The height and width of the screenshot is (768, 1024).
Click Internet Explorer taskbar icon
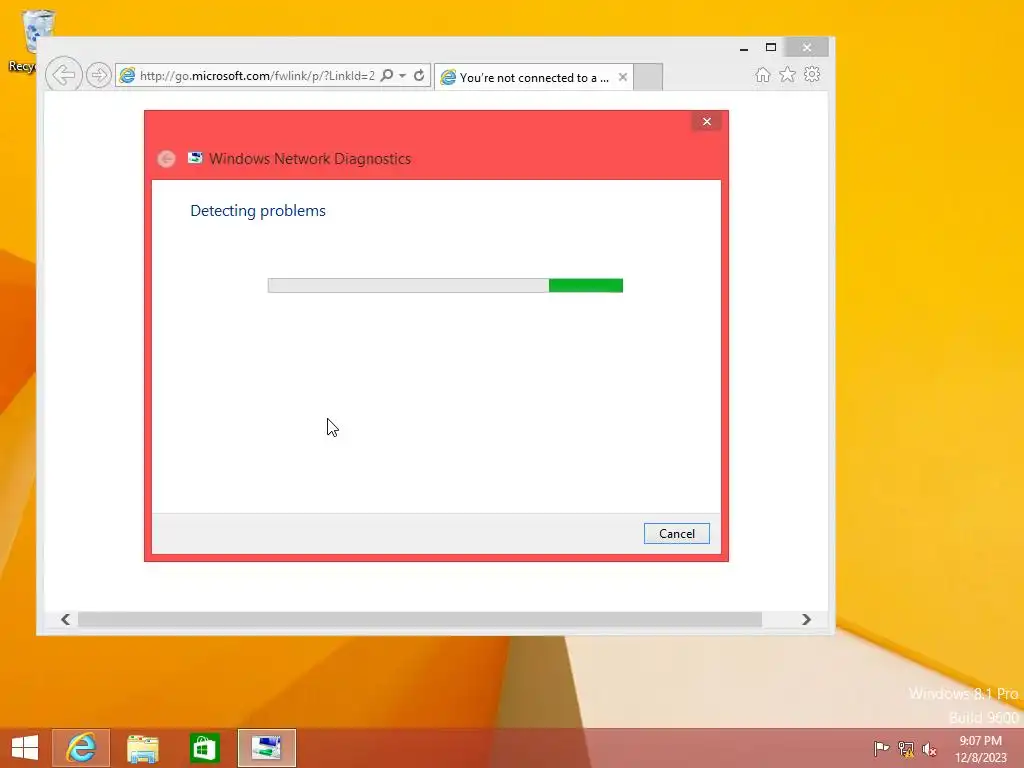pyautogui.click(x=81, y=748)
